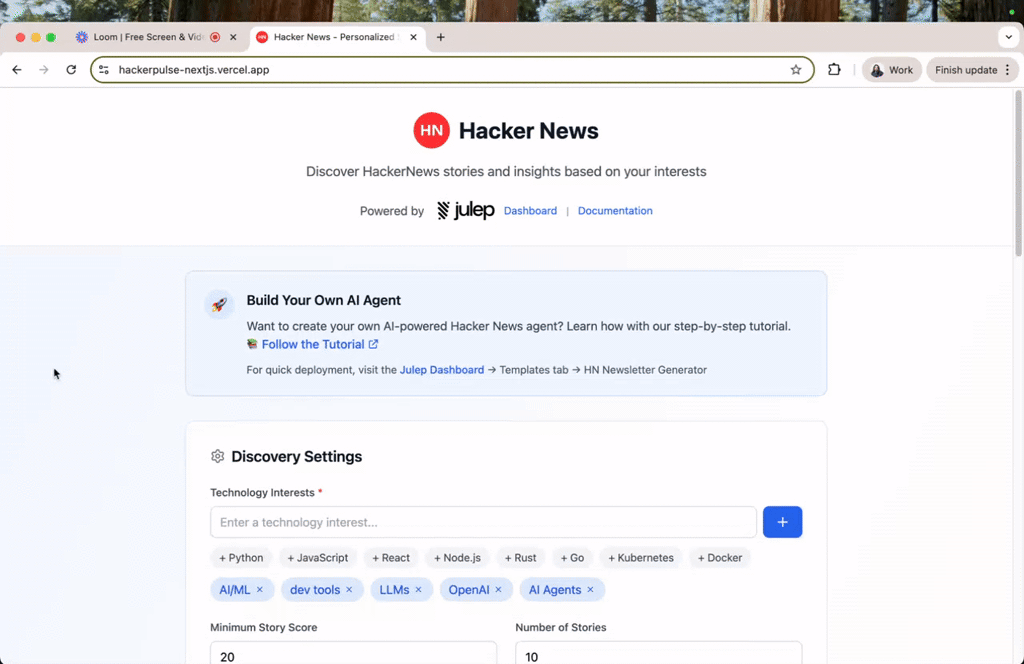Click the Number of Stories field

point(658,653)
